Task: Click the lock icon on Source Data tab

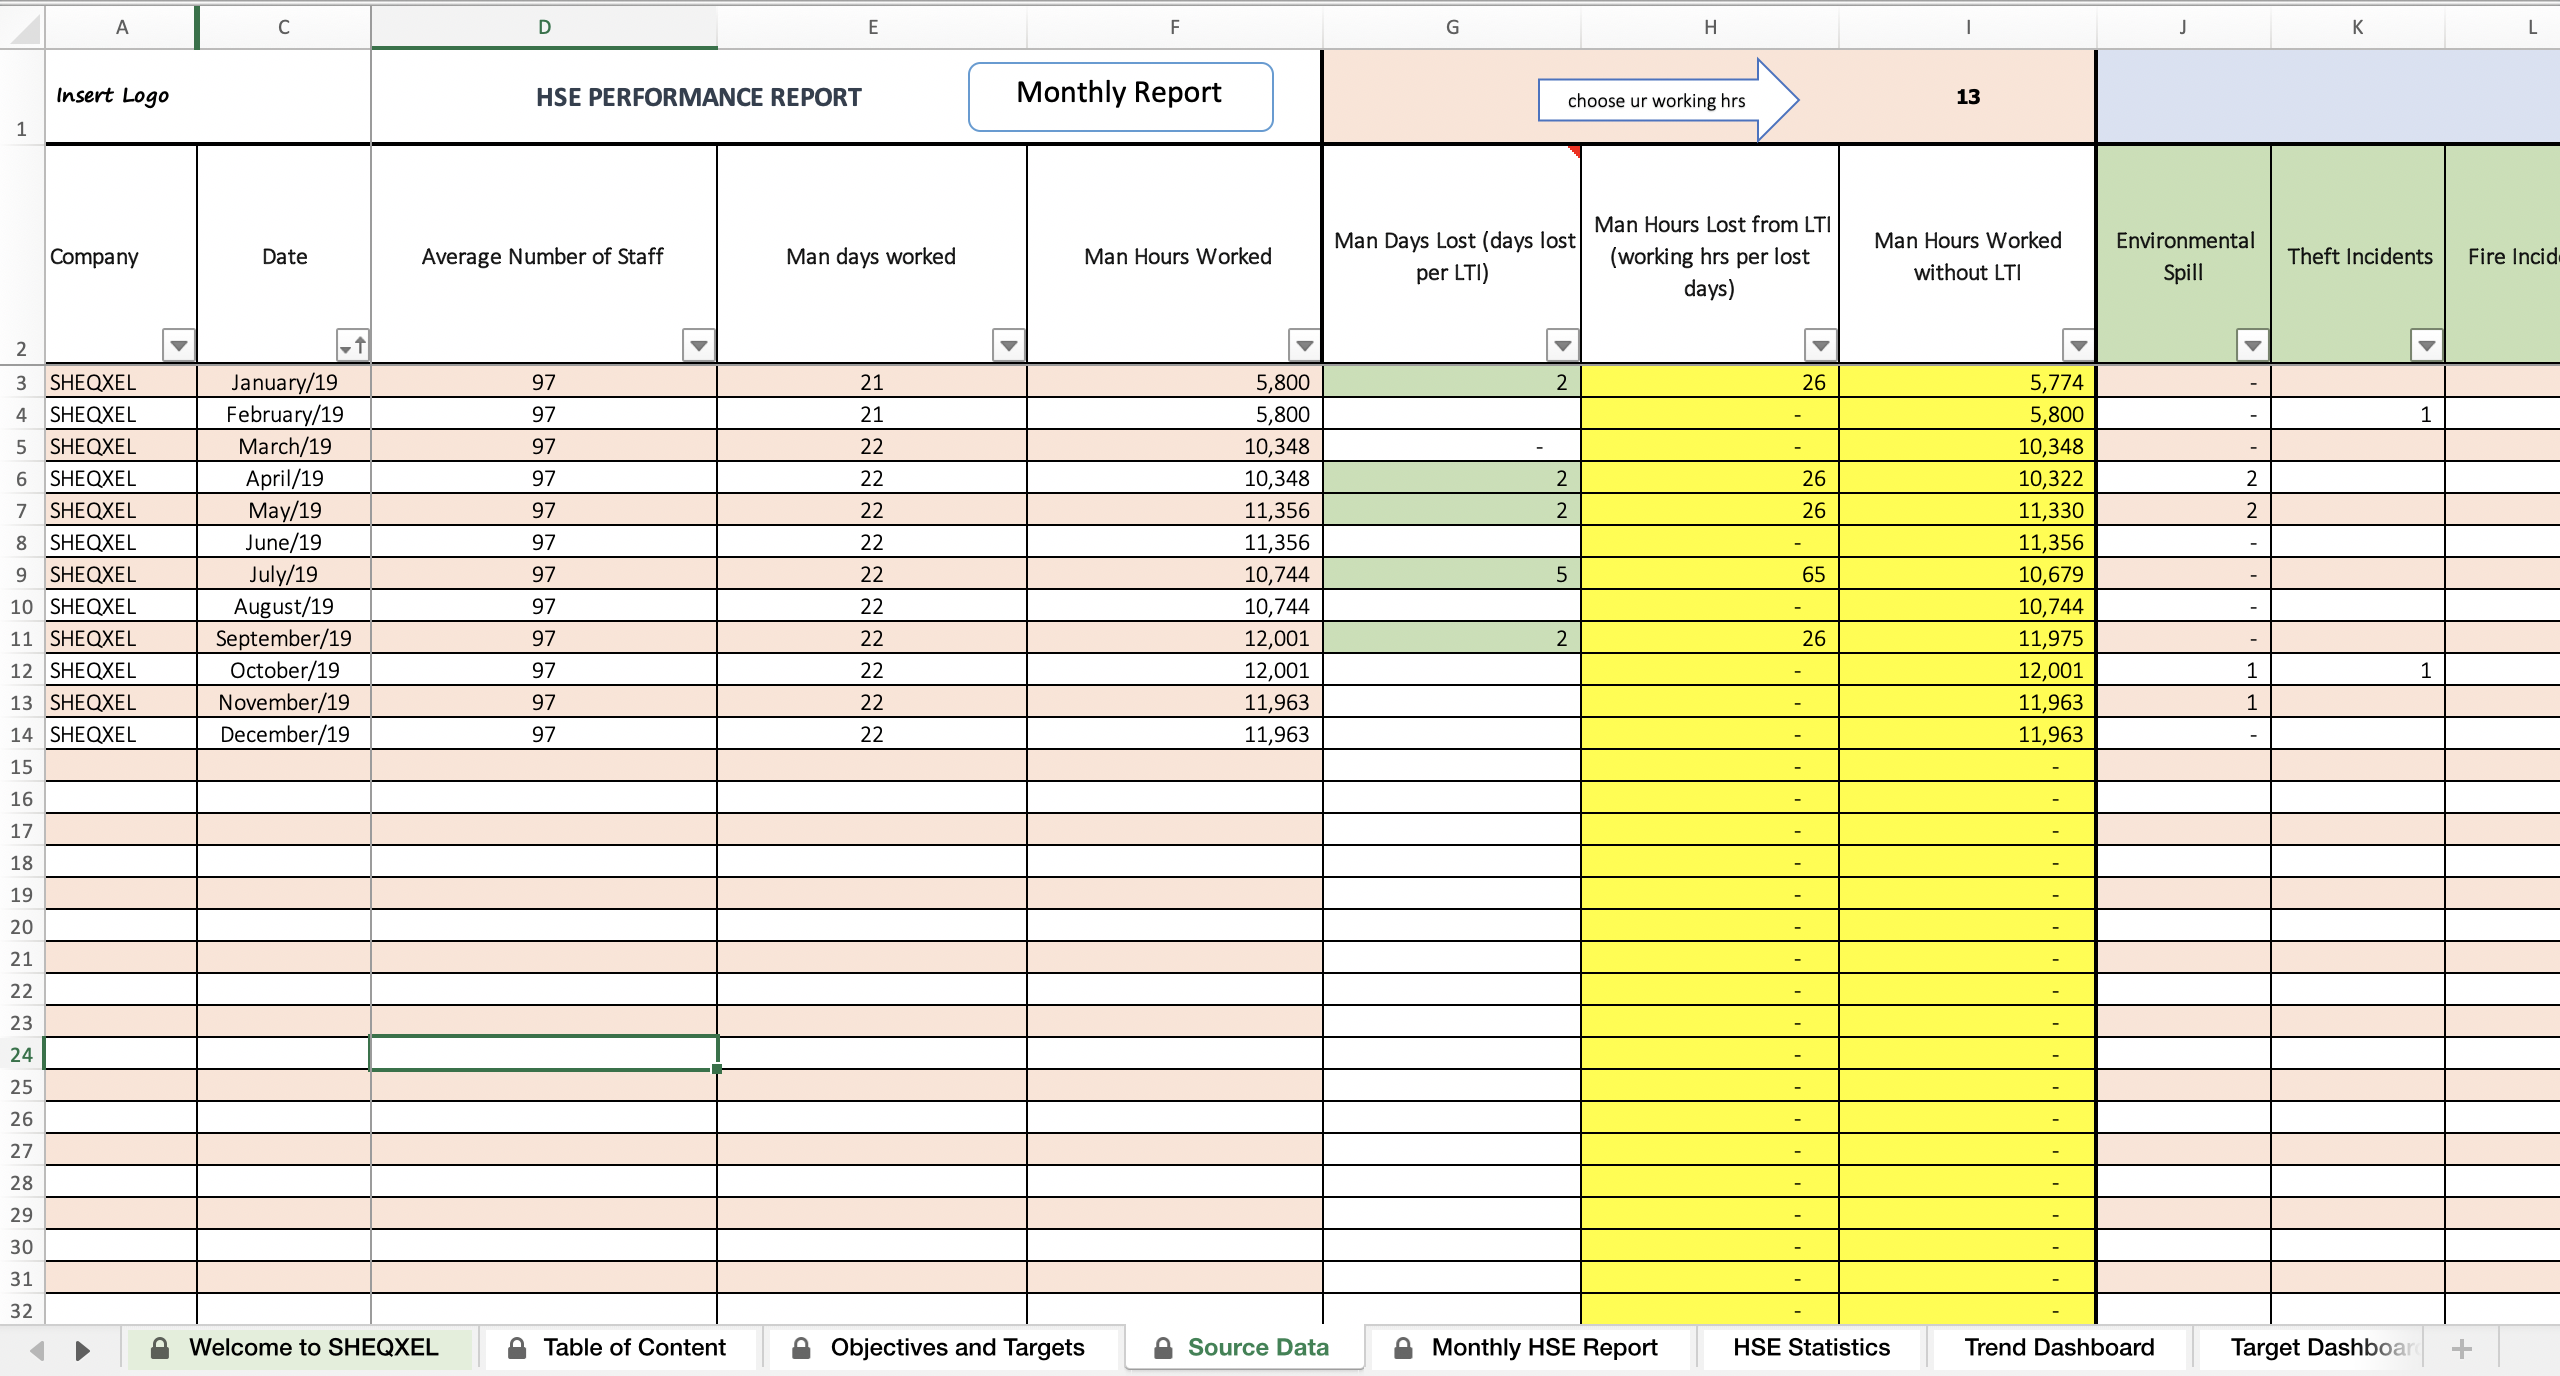Action: [1163, 1347]
